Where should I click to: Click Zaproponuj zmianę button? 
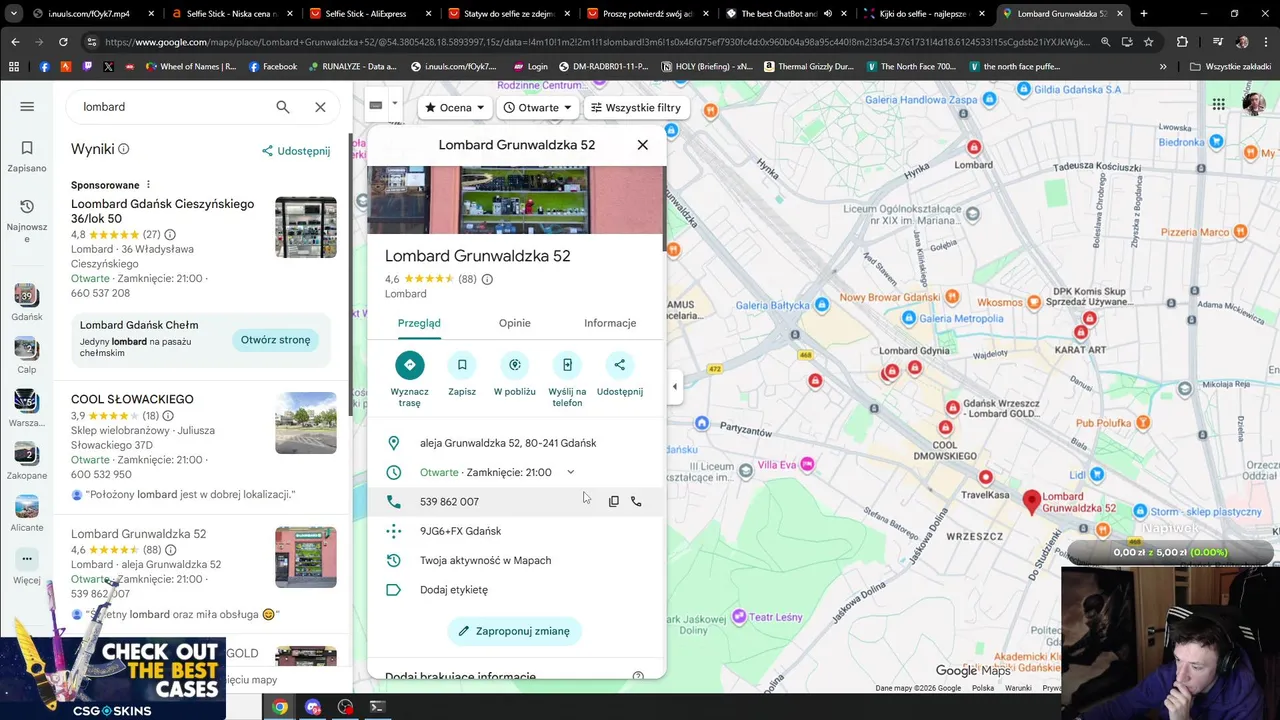click(514, 631)
